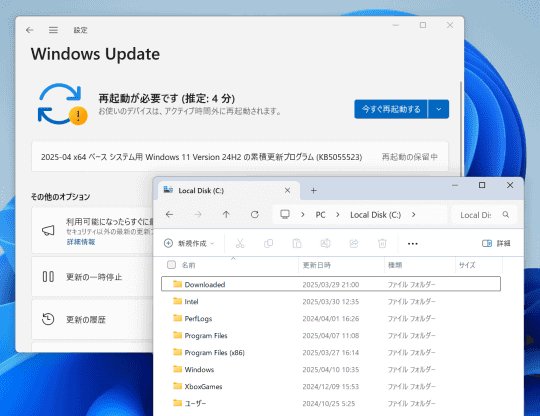Open the three-dot See more menu
The width and height of the screenshot is (540, 416).
coord(413,243)
